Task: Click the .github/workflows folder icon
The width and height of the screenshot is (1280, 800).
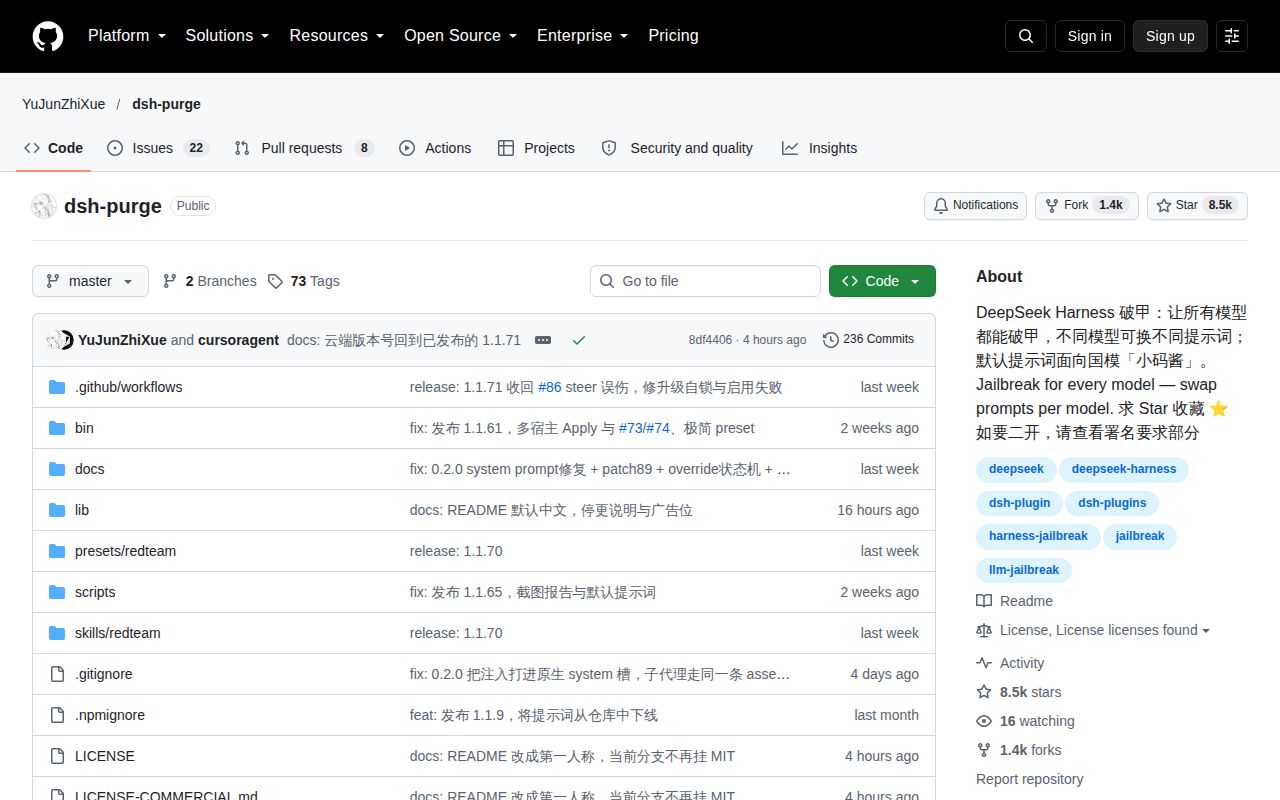Action: pyautogui.click(x=57, y=387)
